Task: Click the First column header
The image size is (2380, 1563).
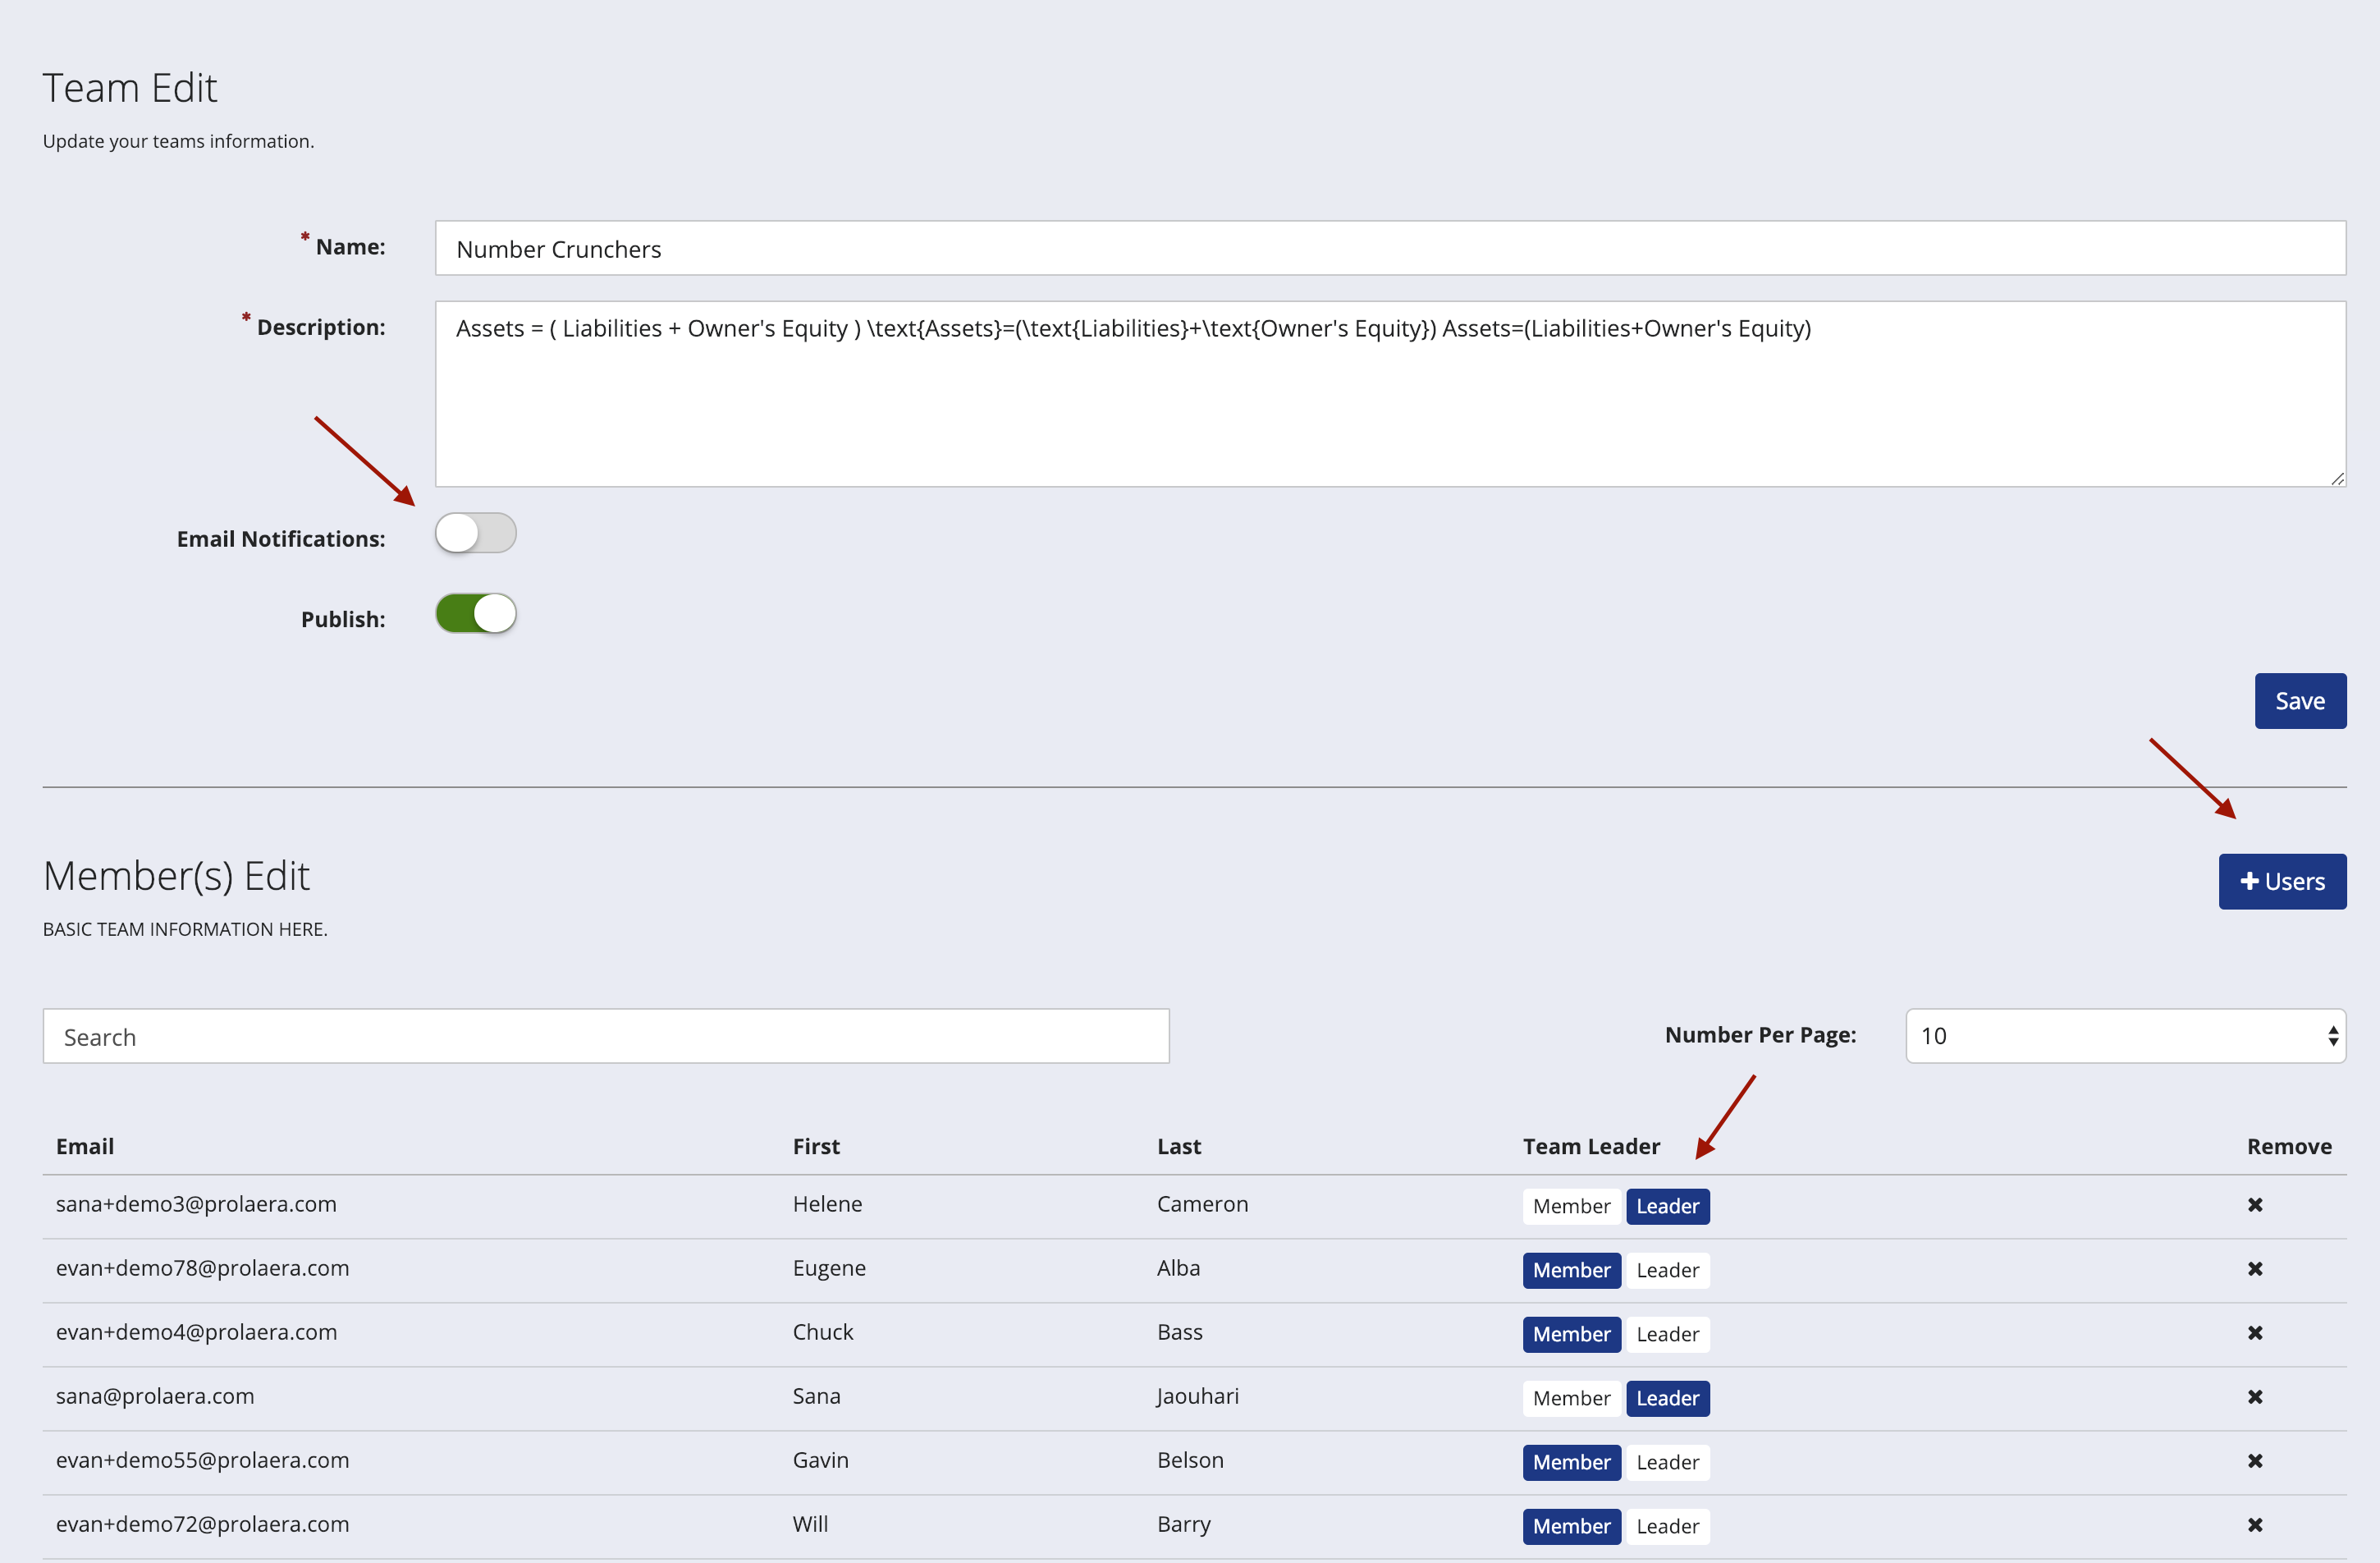Action: [816, 1146]
